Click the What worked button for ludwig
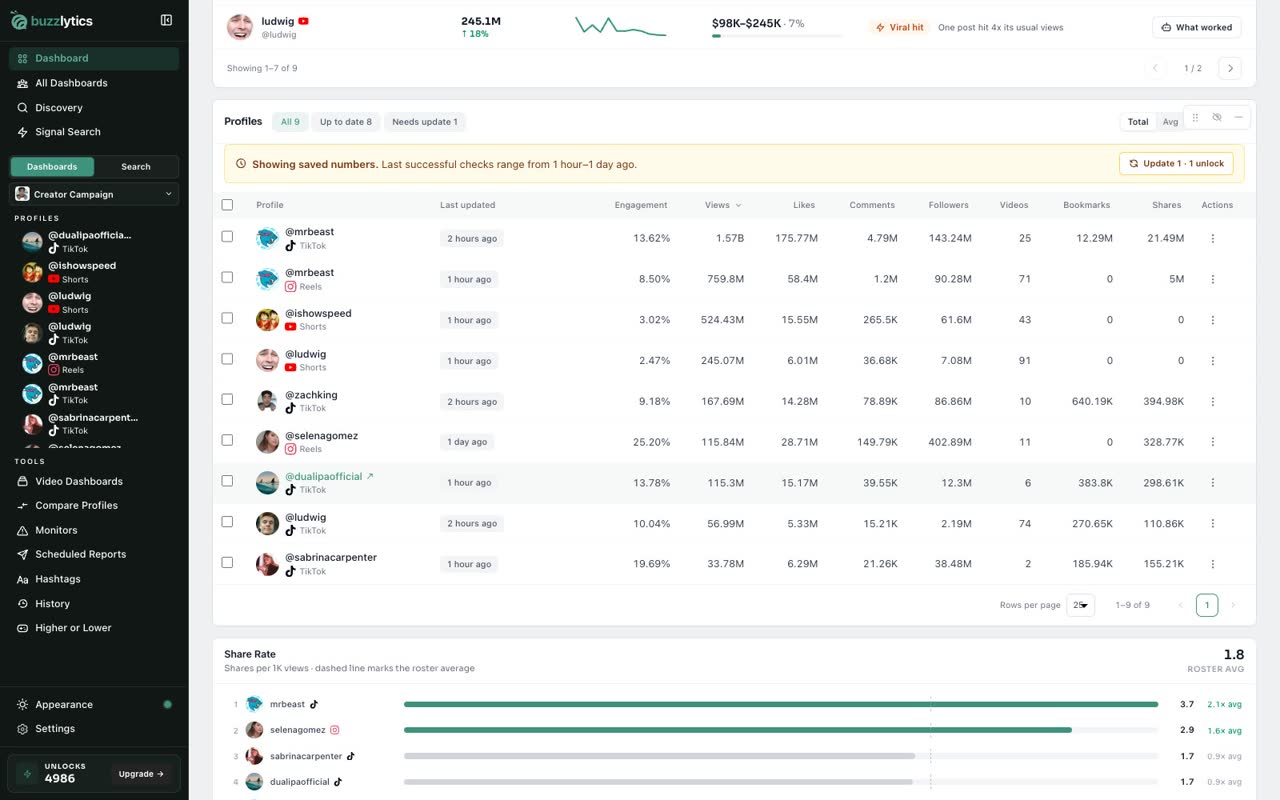Viewport: 1280px width, 800px height. pos(1197,27)
